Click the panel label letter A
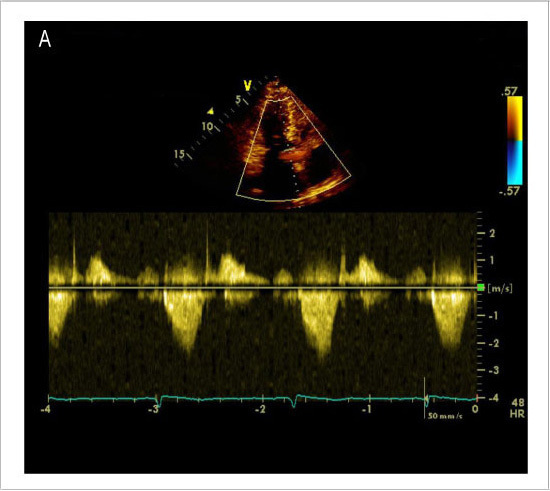The image size is (550, 491). [45, 39]
